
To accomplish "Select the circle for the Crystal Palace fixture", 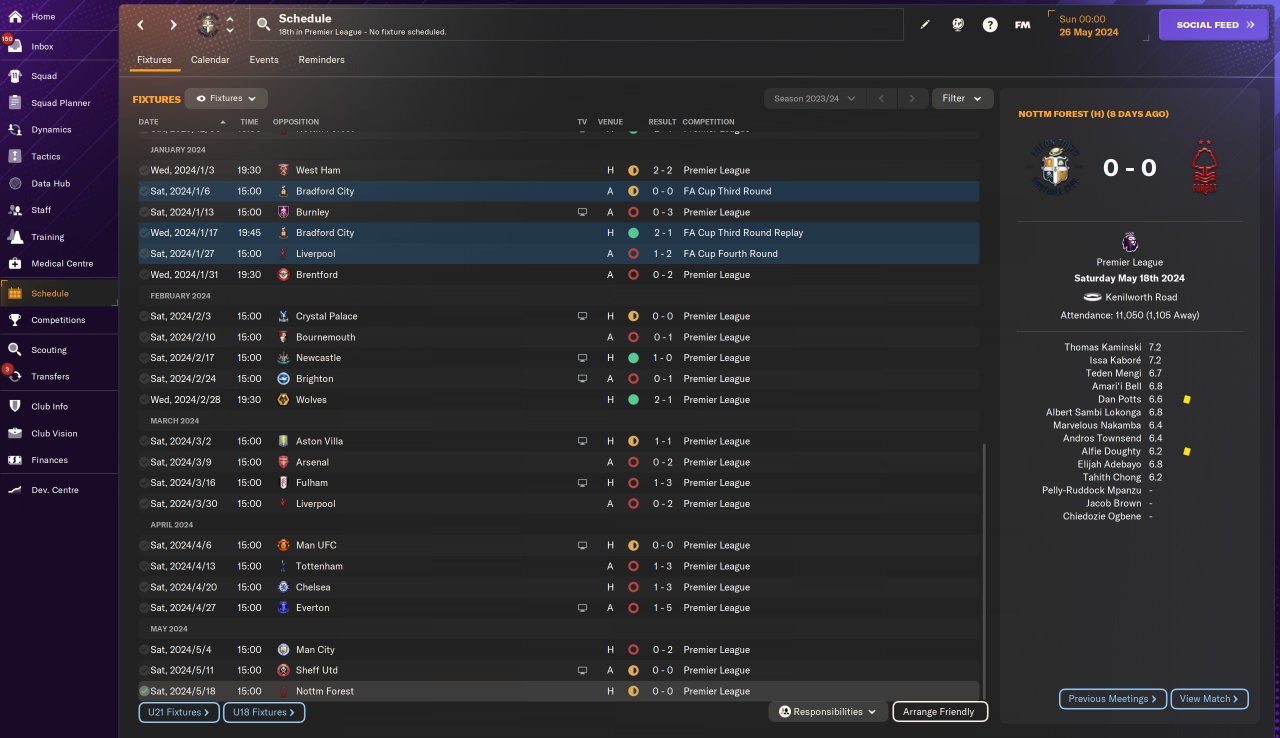I will click(x=144, y=316).
